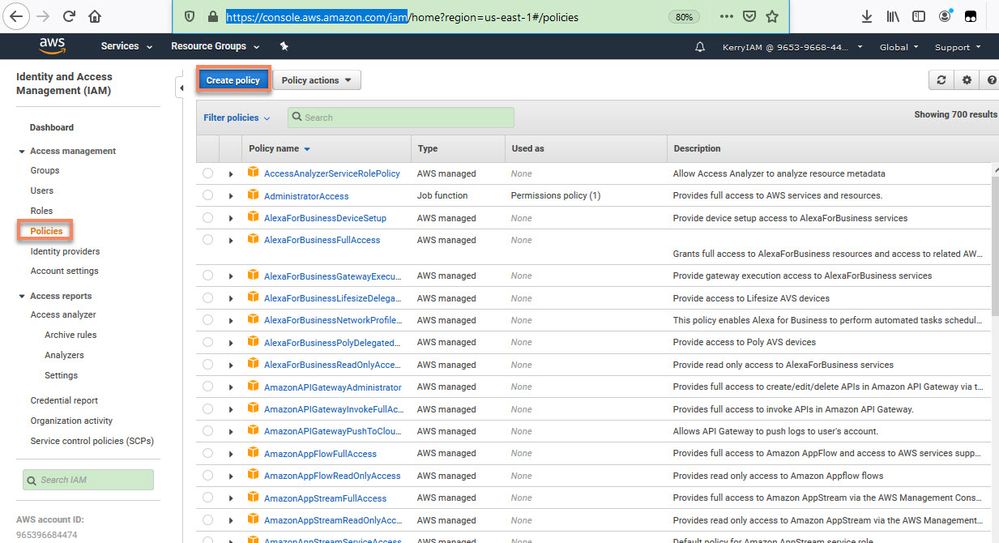
Task: Expand the AlexaForBusinessFullAccess policy row
Action: [231, 240]
